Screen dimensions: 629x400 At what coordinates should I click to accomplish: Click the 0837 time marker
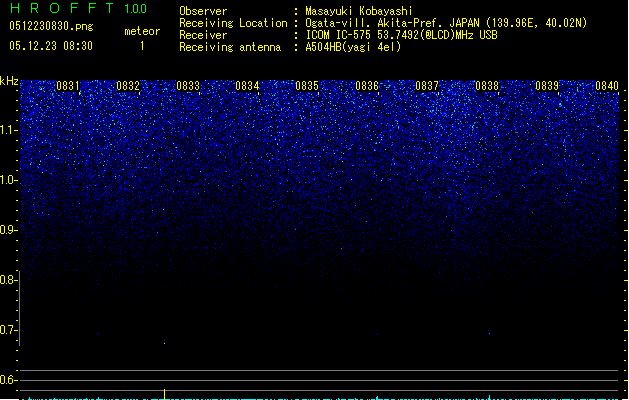click(427, 86)
